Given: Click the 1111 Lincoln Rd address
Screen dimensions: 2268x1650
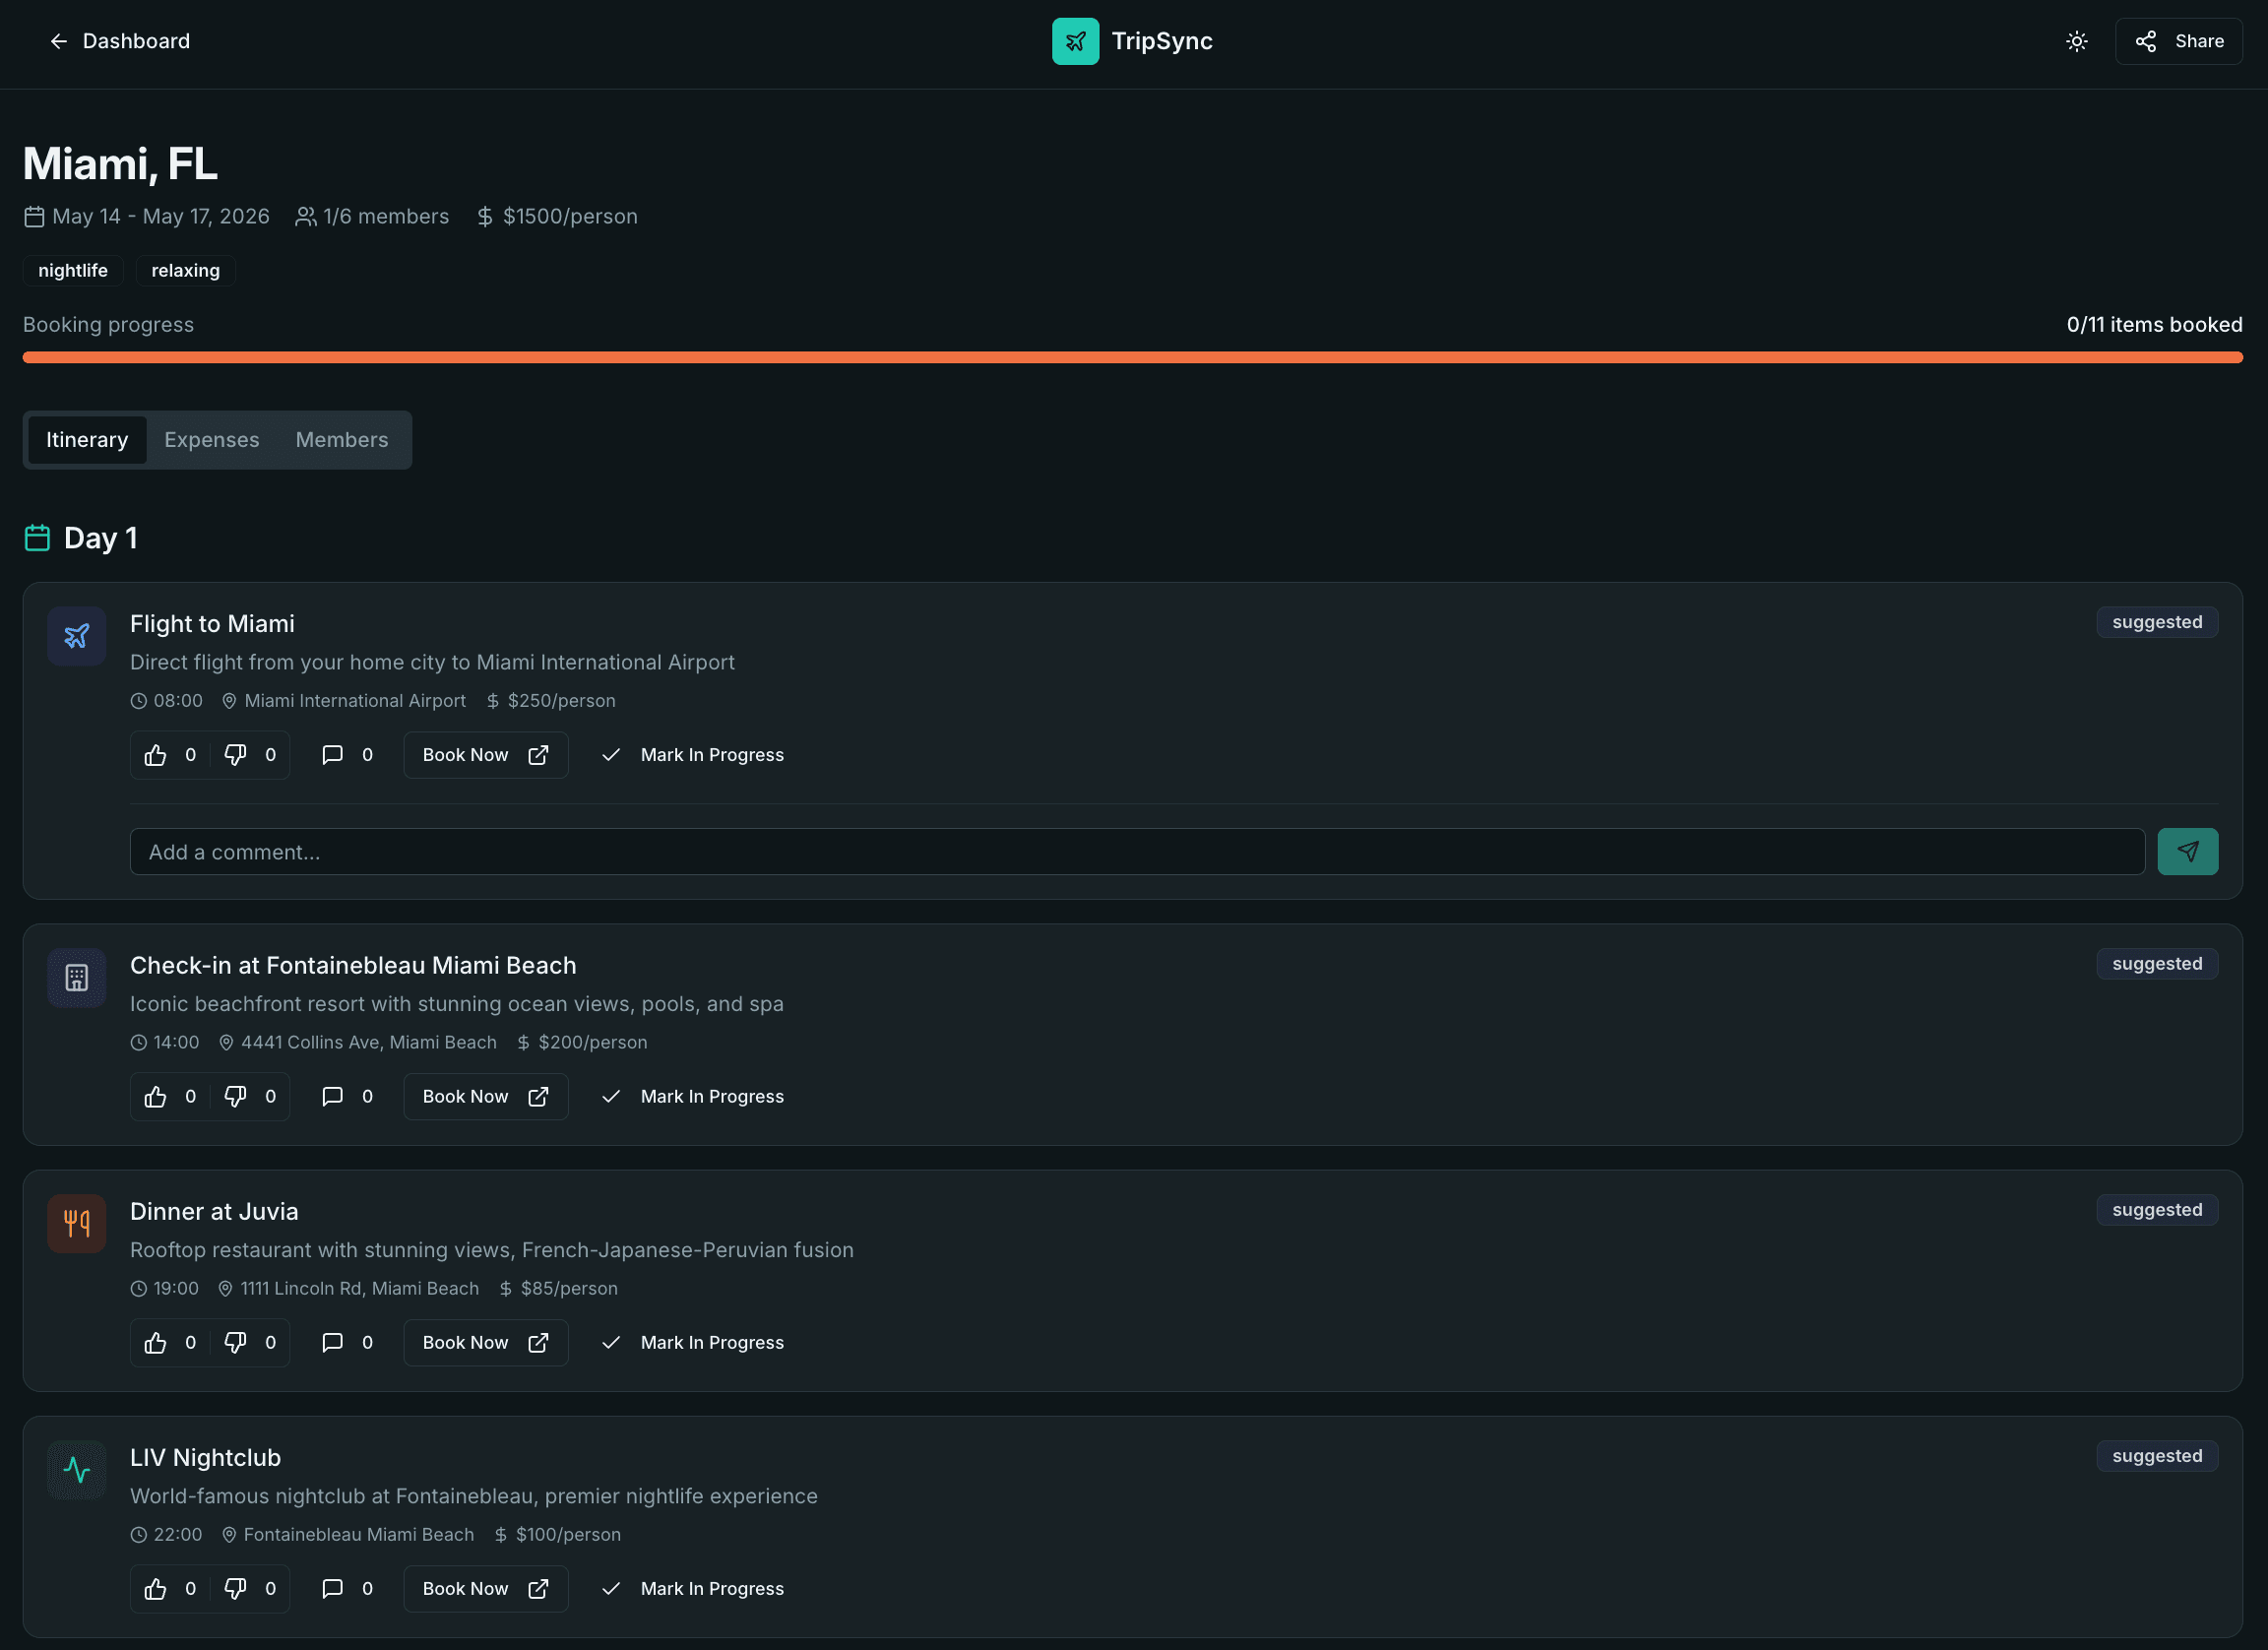Looking at the screenshot, I should point(360,1289).
